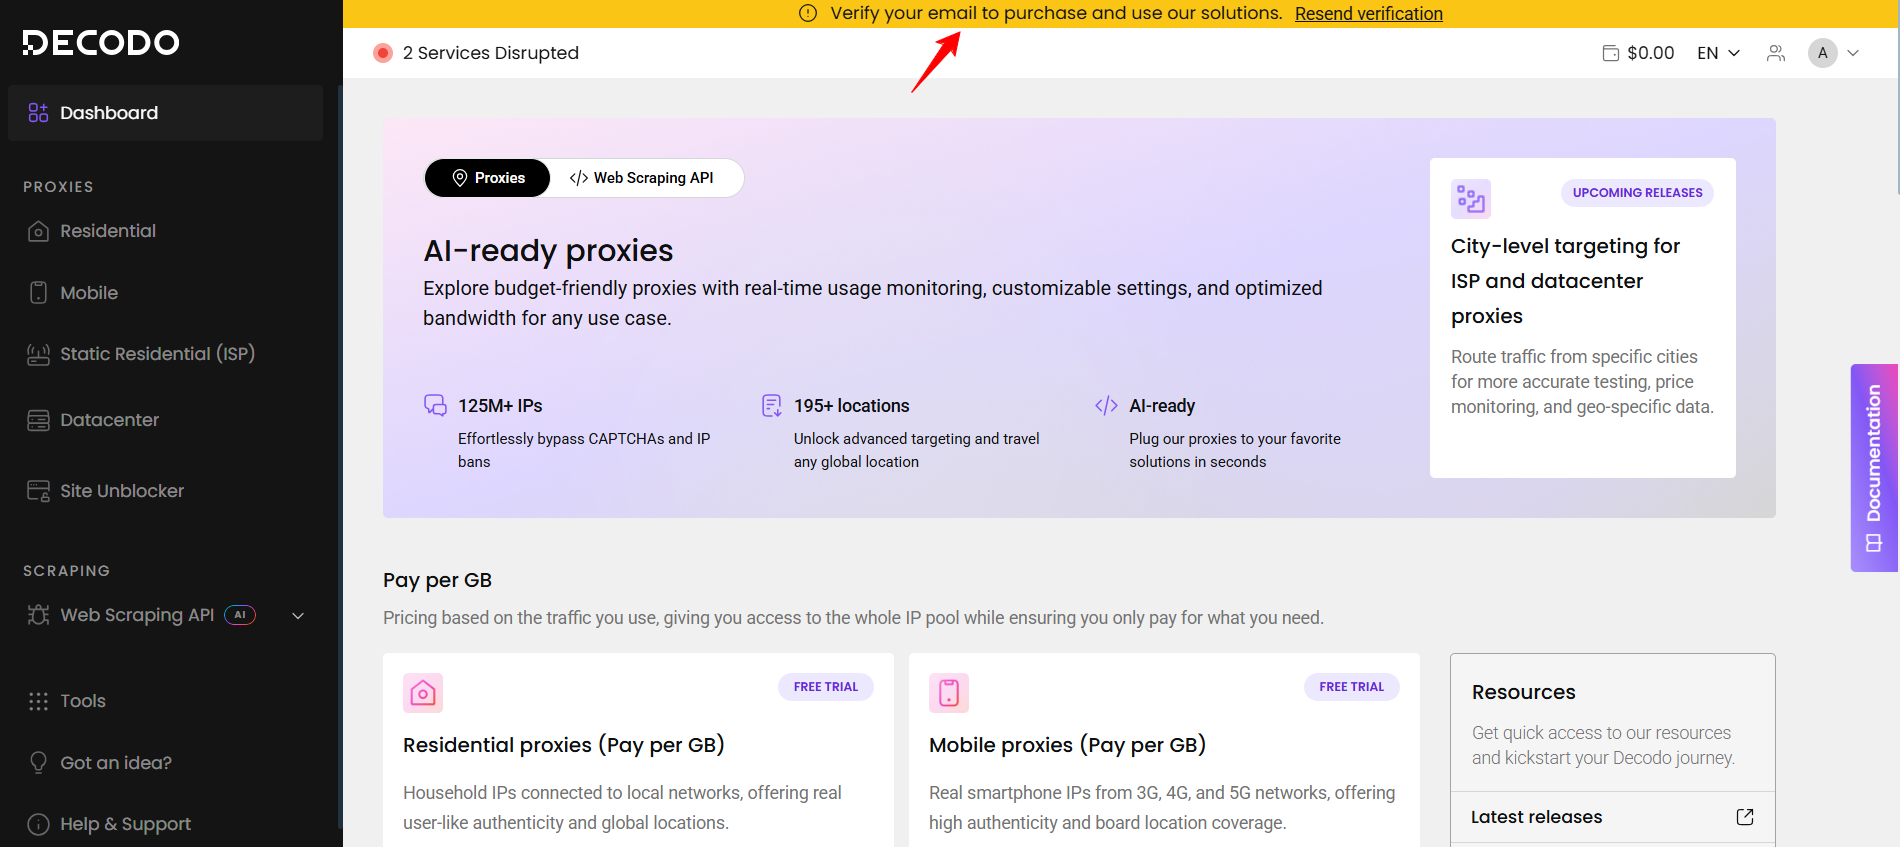Image resolution: width=1900 pixels, height=847 pixels.
Task: Click the Residential proxies card house icon
Action: coord(423,693)
